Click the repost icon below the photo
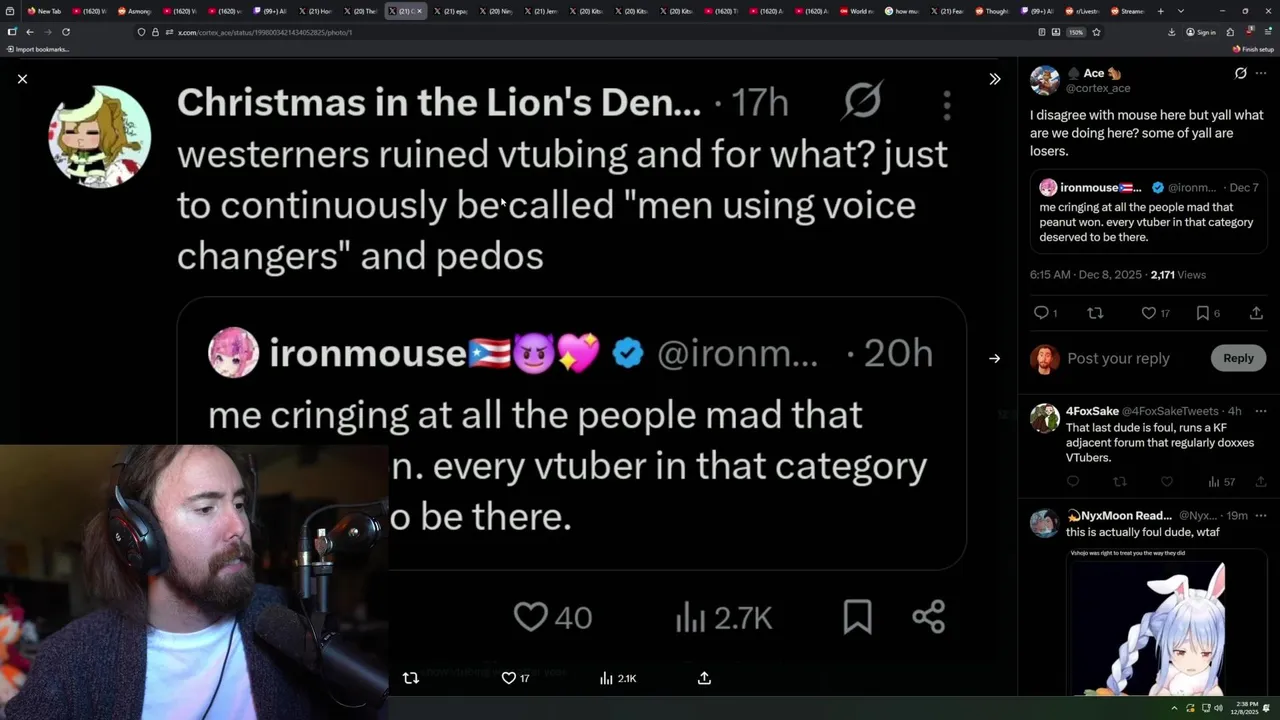The height and width of the screenshot is (720, 1280). [x=410, y=678]
